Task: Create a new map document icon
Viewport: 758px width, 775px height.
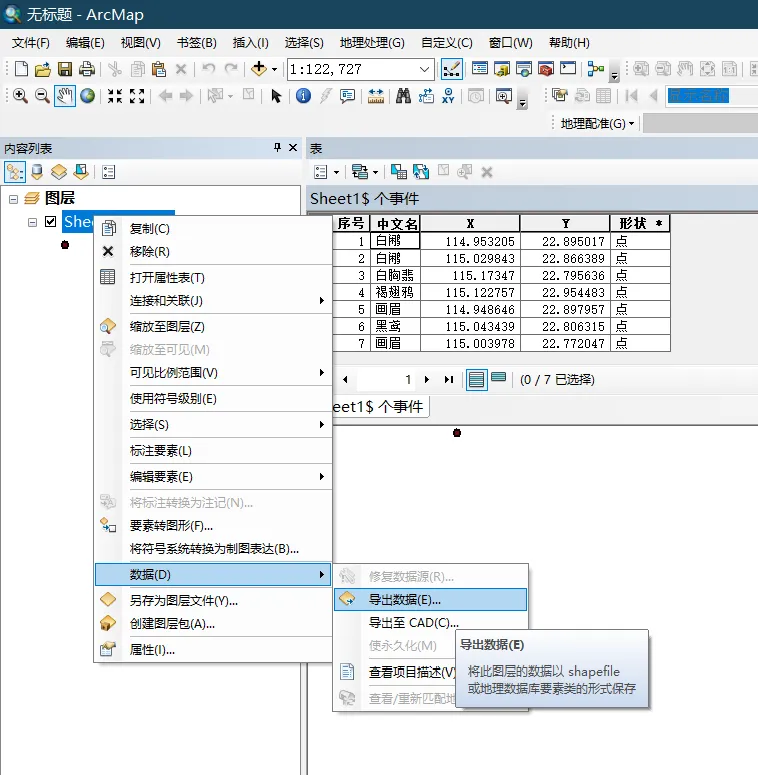Action: pos(21,69)
